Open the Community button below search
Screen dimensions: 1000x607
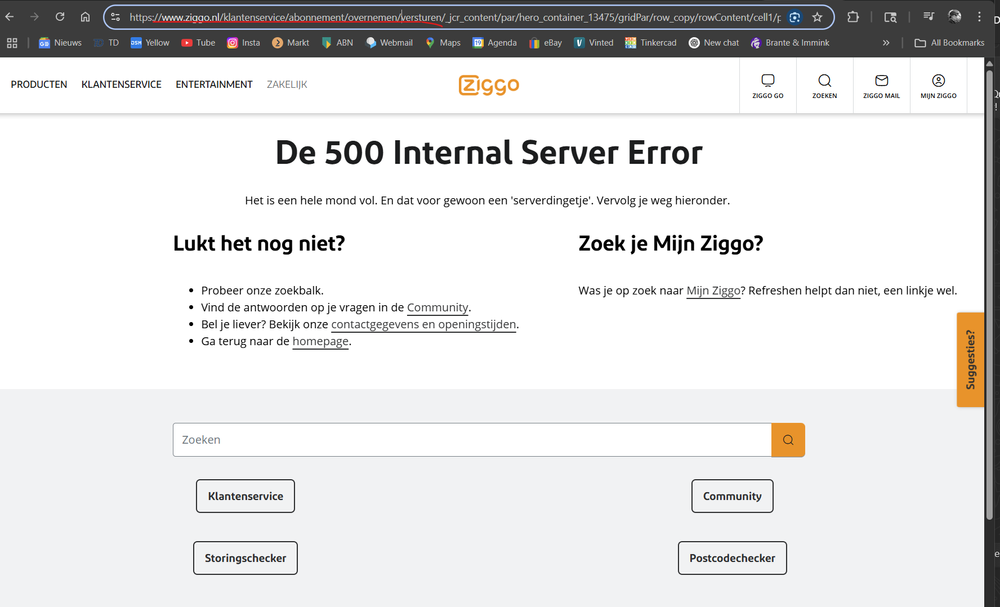(732, 496)
